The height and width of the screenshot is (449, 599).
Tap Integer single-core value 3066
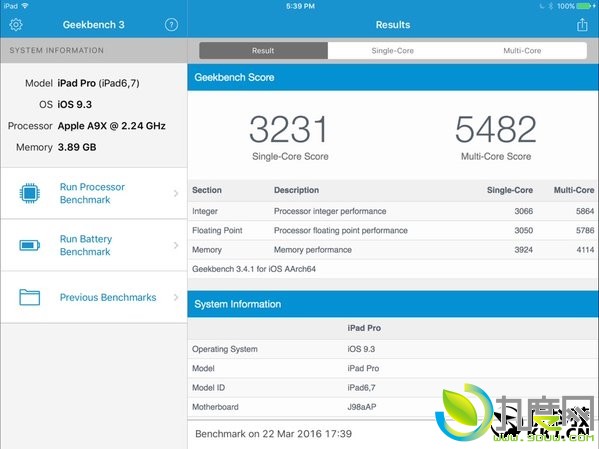pyautogui.click(x=523, y=211)
